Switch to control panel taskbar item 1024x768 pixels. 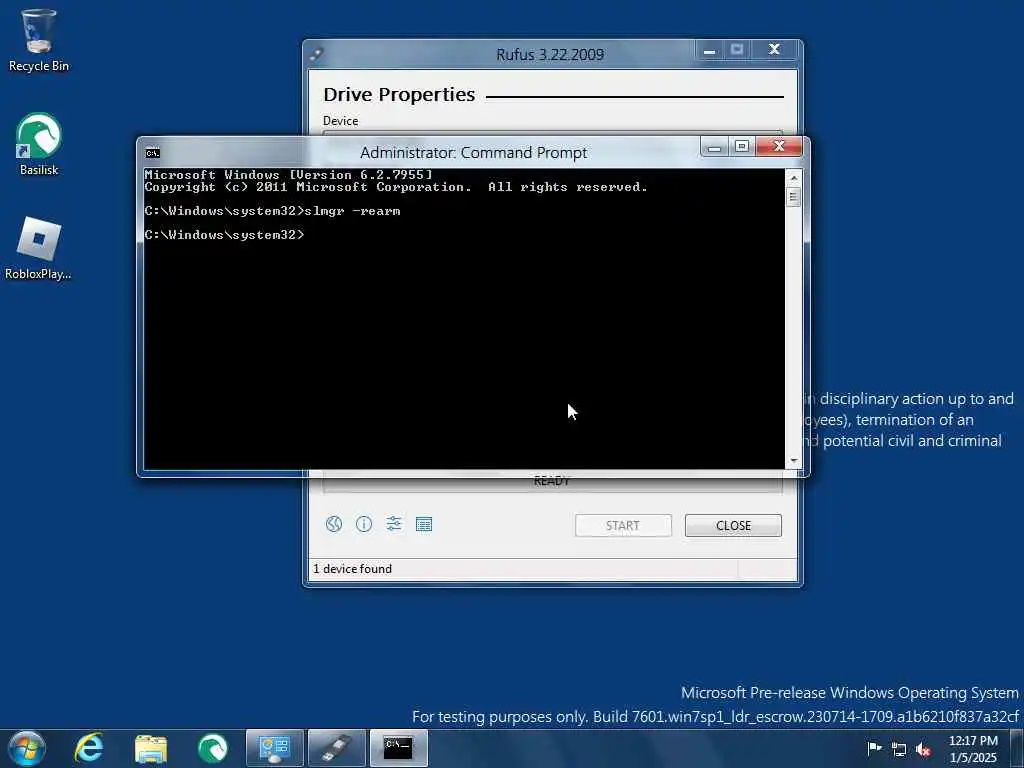tap(274, 748)
